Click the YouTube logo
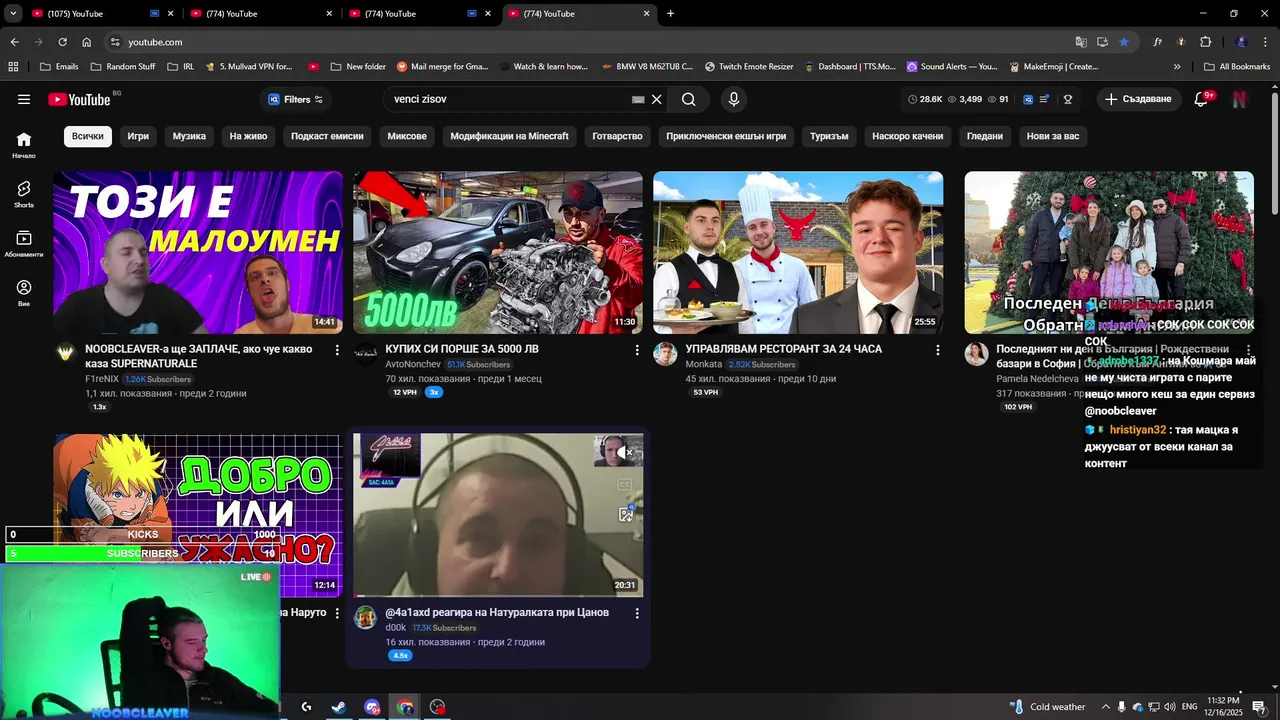This screenshot has width=1280, height=720. pyautogui.click(x=79, y=99)
